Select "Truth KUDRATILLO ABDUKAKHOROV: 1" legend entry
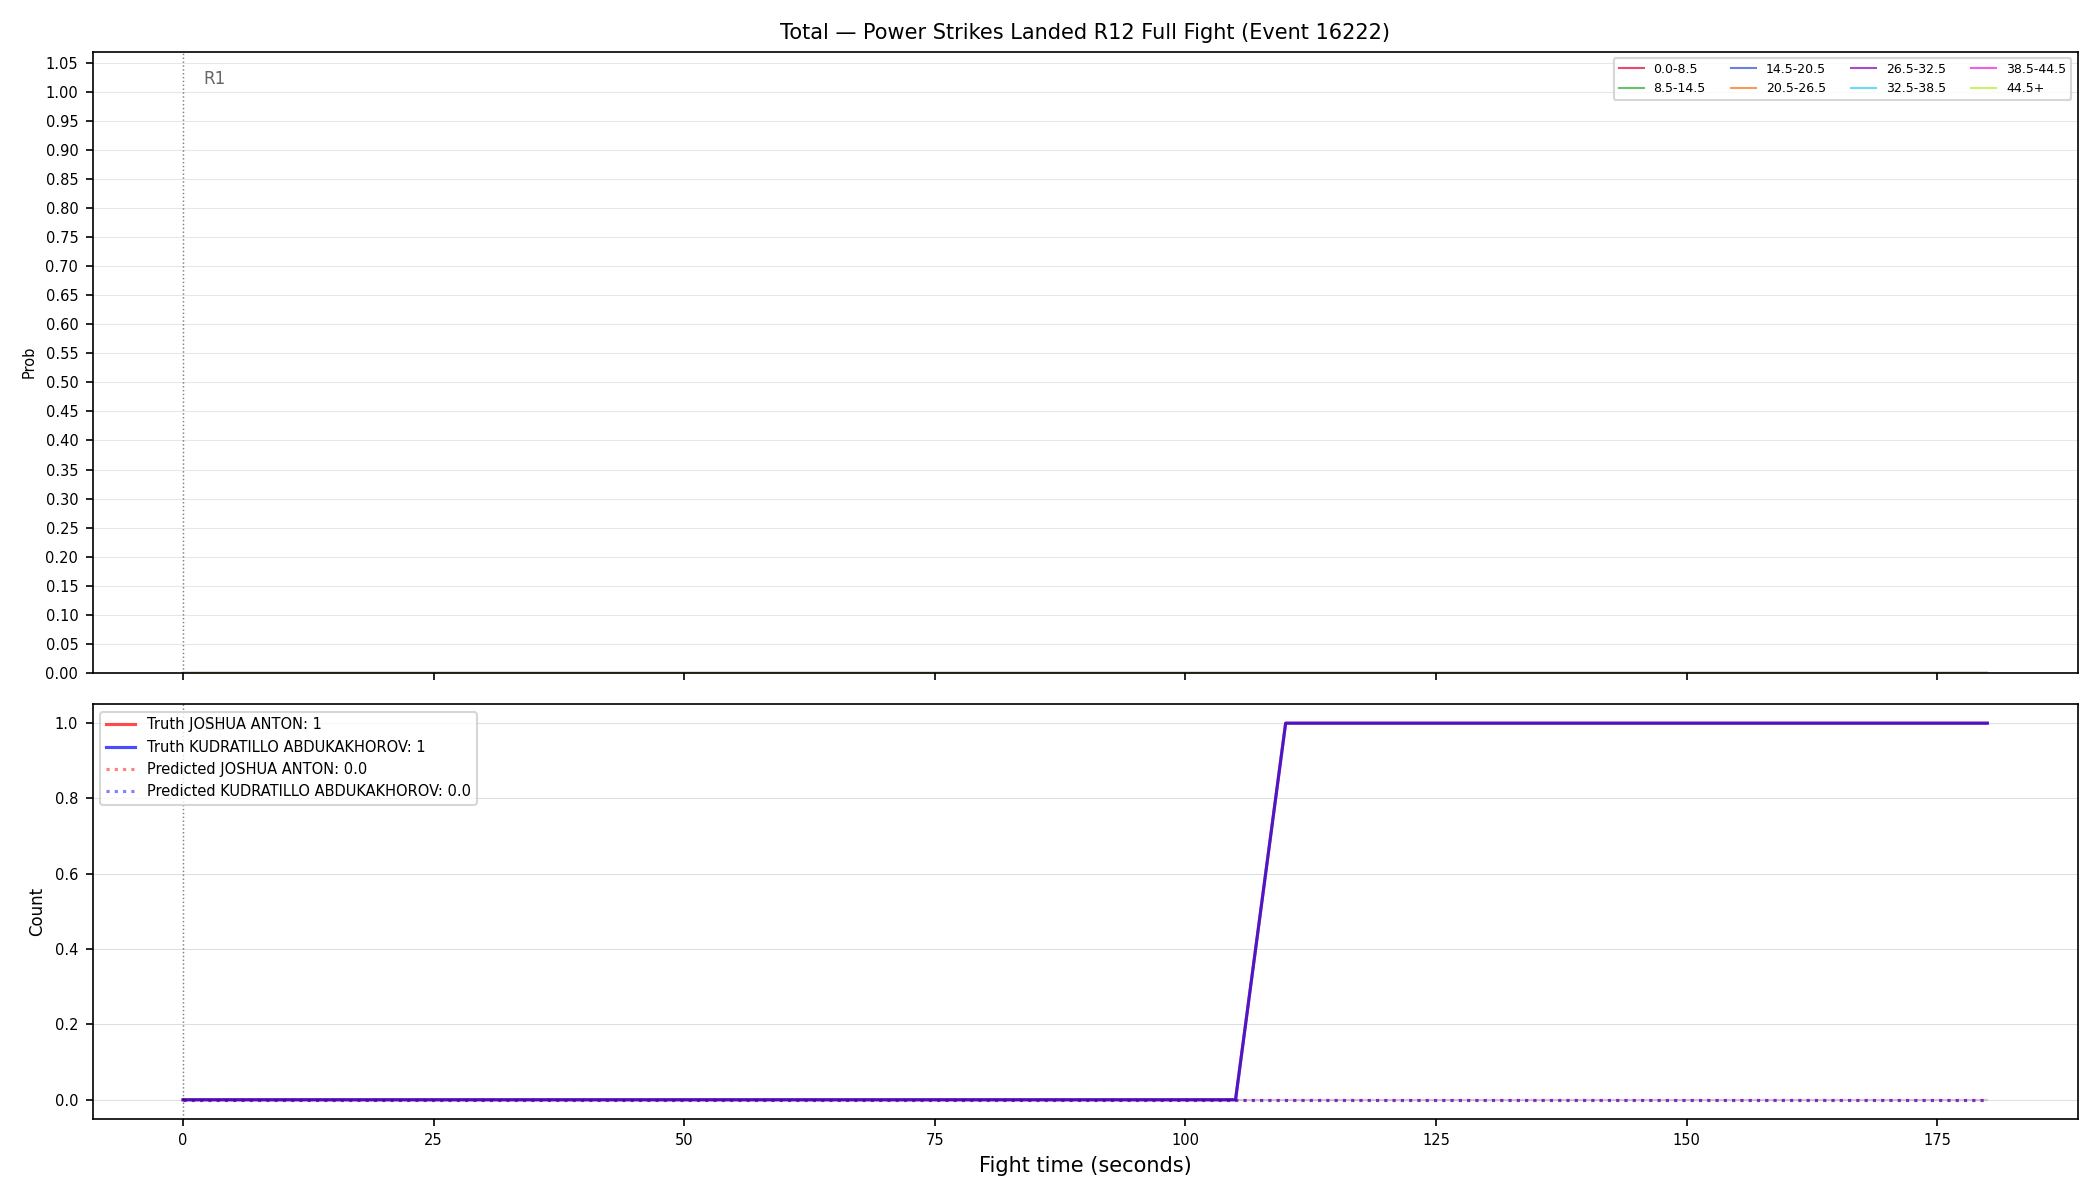 tap(286, 747)
